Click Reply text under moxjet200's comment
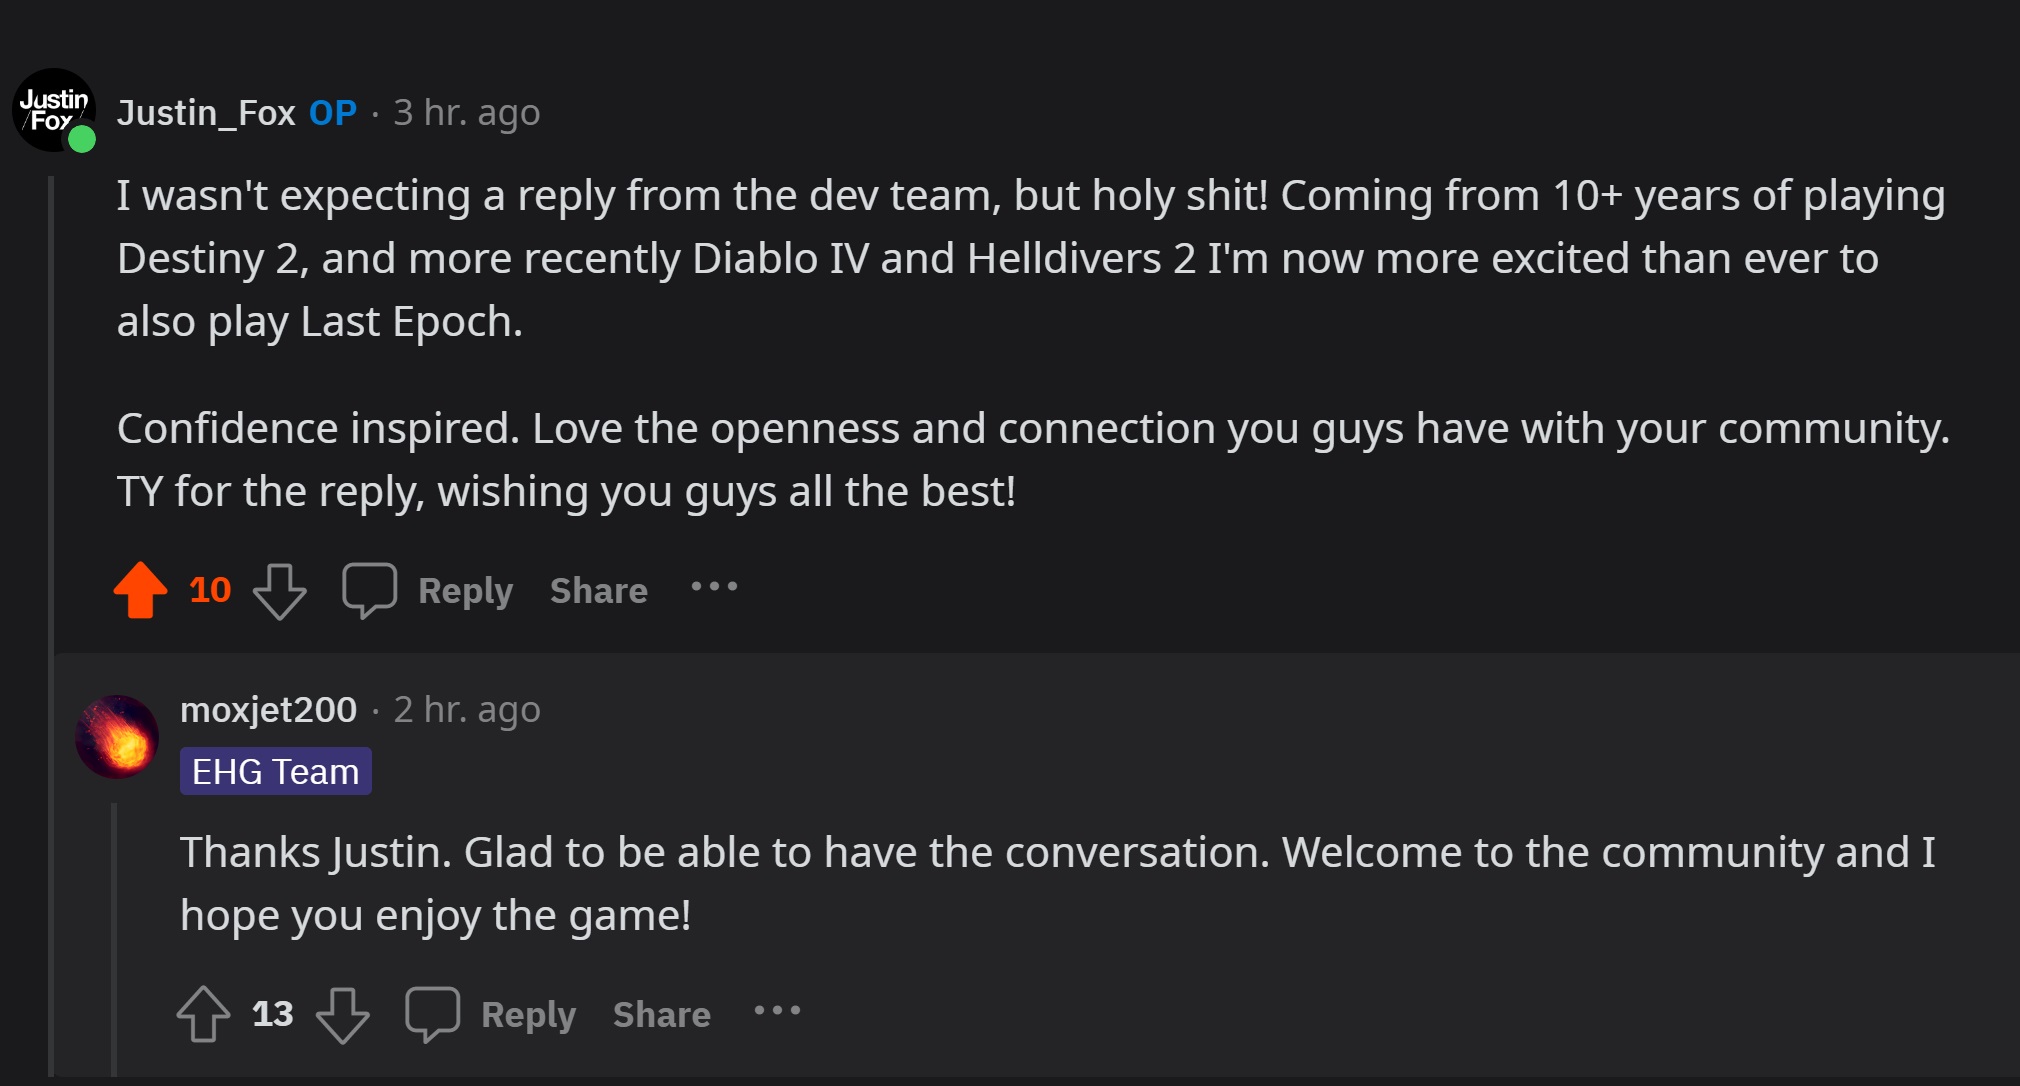Screen dimensions: 2020x1086 tap(528, 1015)
